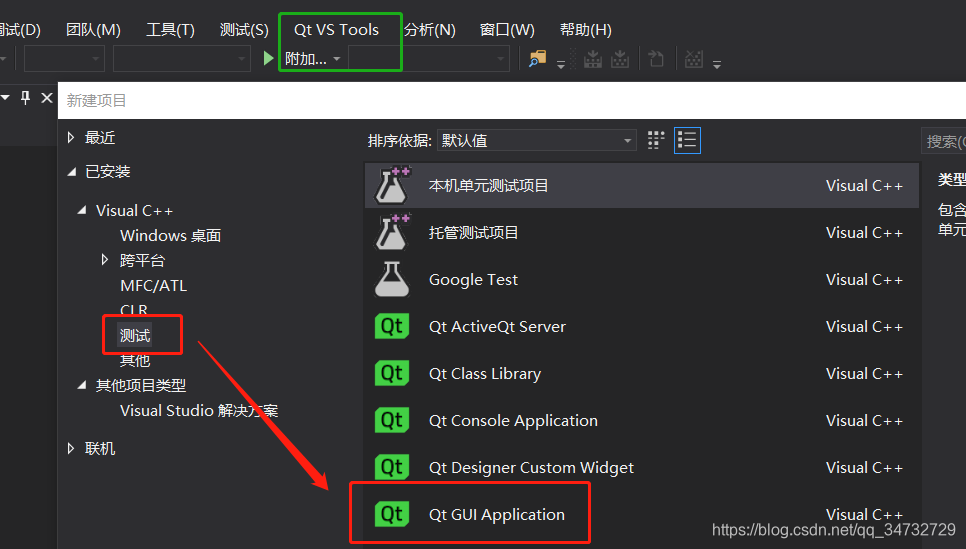Open the 测试(S) menu

pyautogui.click(x=244, y=30)
